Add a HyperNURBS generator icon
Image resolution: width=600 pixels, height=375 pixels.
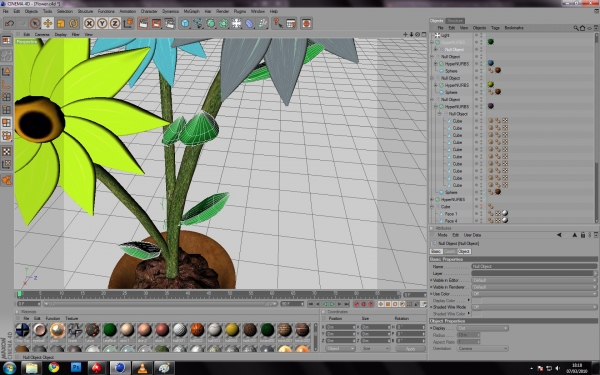click(x=211, y=23)
